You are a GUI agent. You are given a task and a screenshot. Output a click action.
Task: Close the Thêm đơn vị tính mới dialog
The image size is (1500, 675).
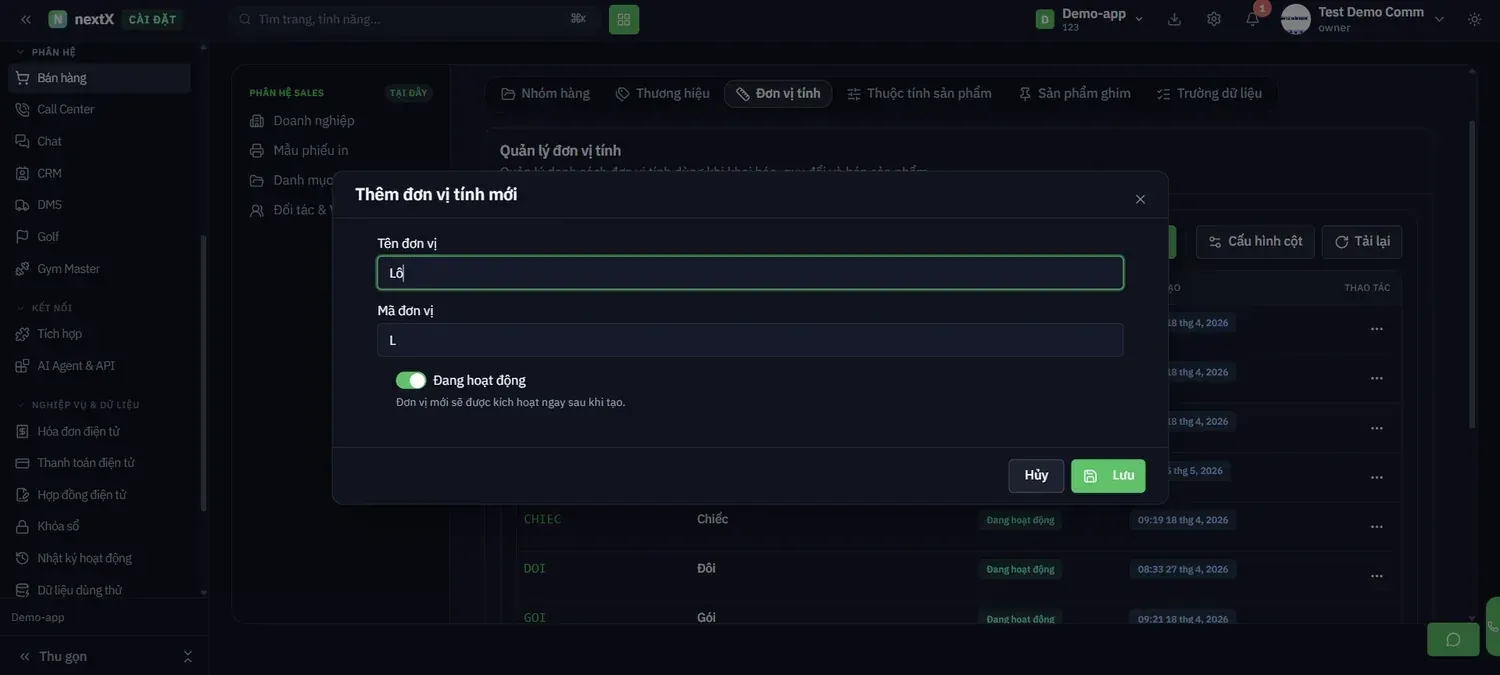[1140, 199]
